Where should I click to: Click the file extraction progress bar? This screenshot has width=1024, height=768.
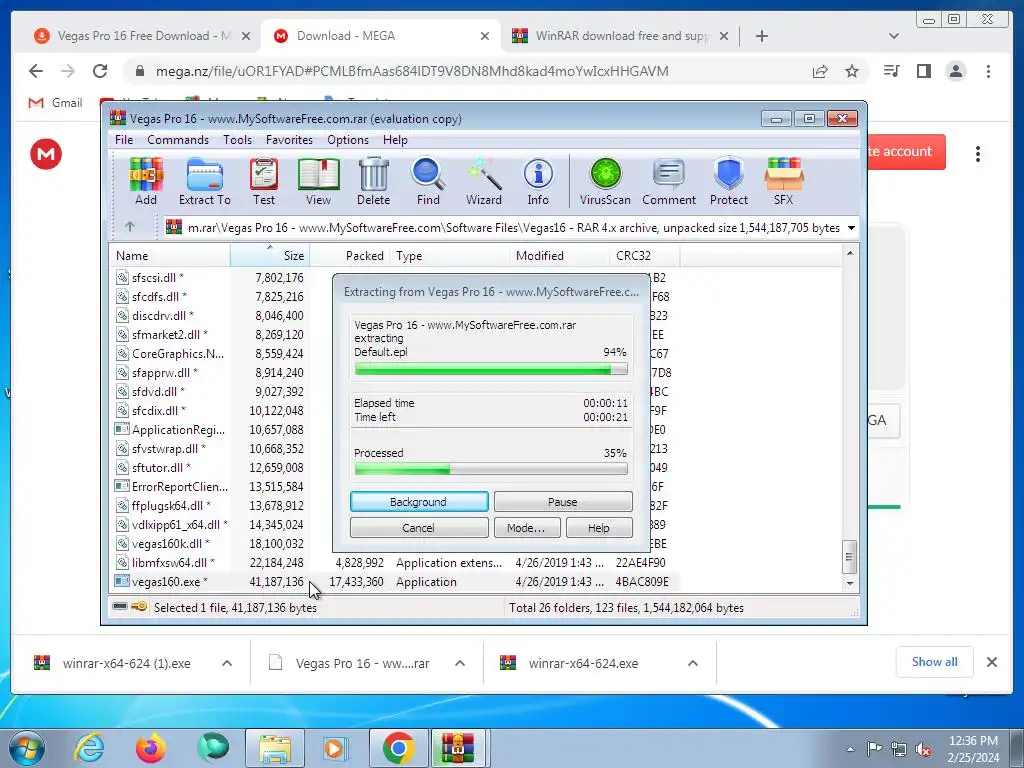click(x=491, y=370)
